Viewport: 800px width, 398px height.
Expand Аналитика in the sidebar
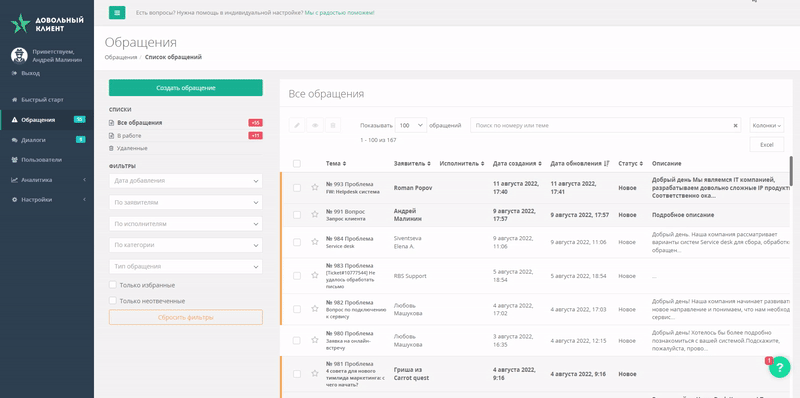tap(47, 180)
